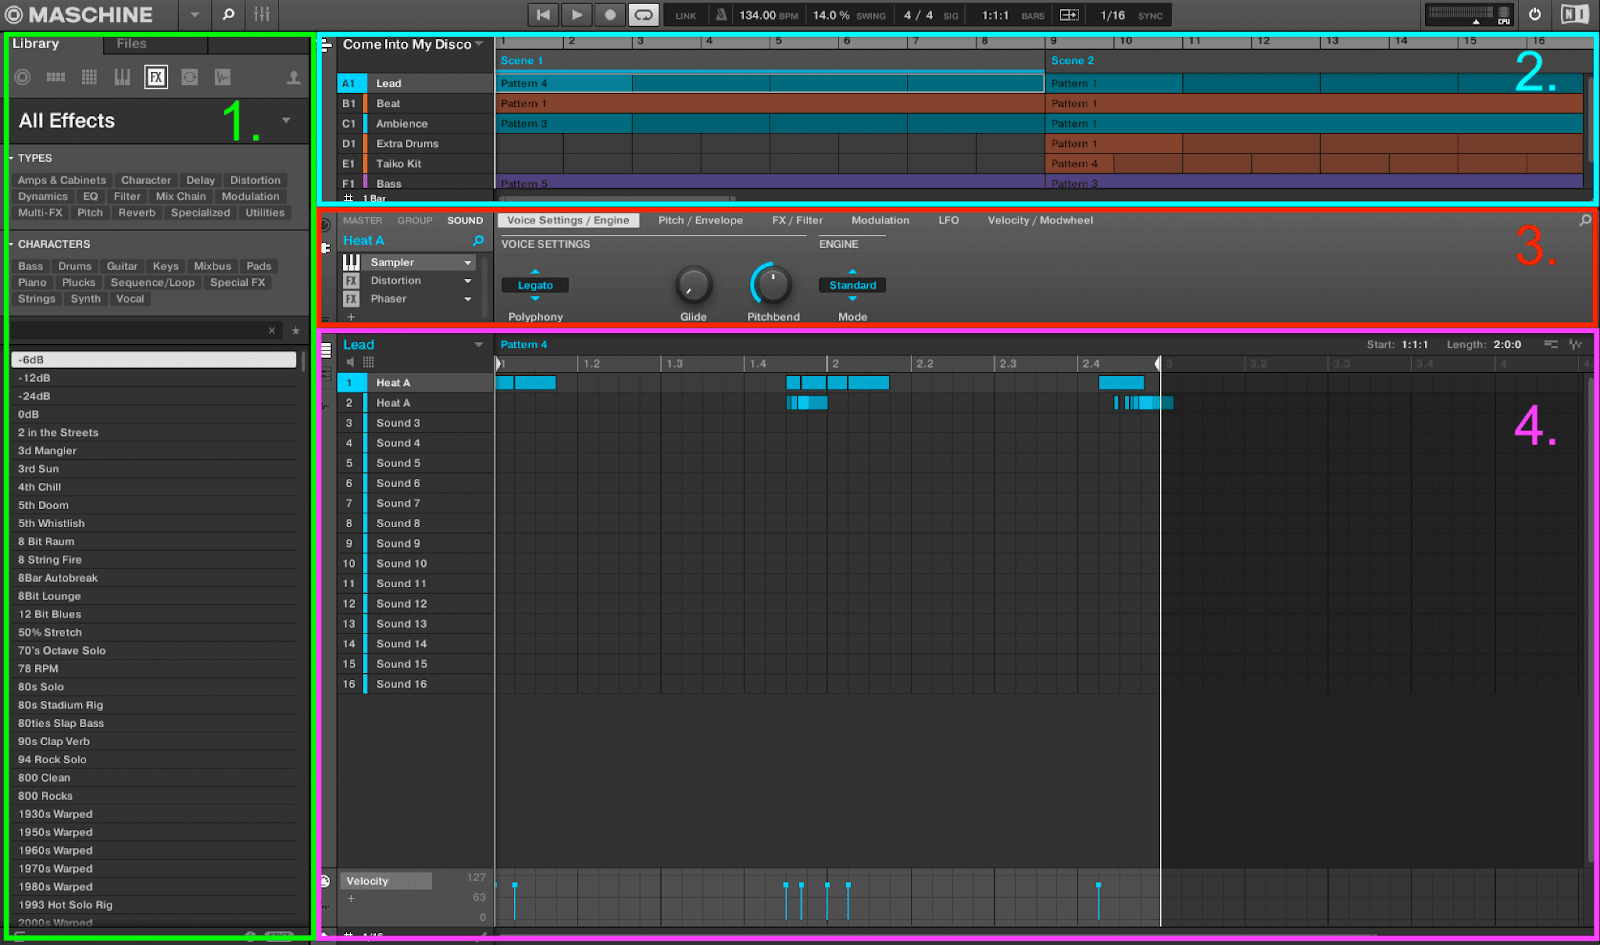Screen dimensions: 1600x945
Task: Open the All Effects dropdown arrow
Action: [286, 121]
